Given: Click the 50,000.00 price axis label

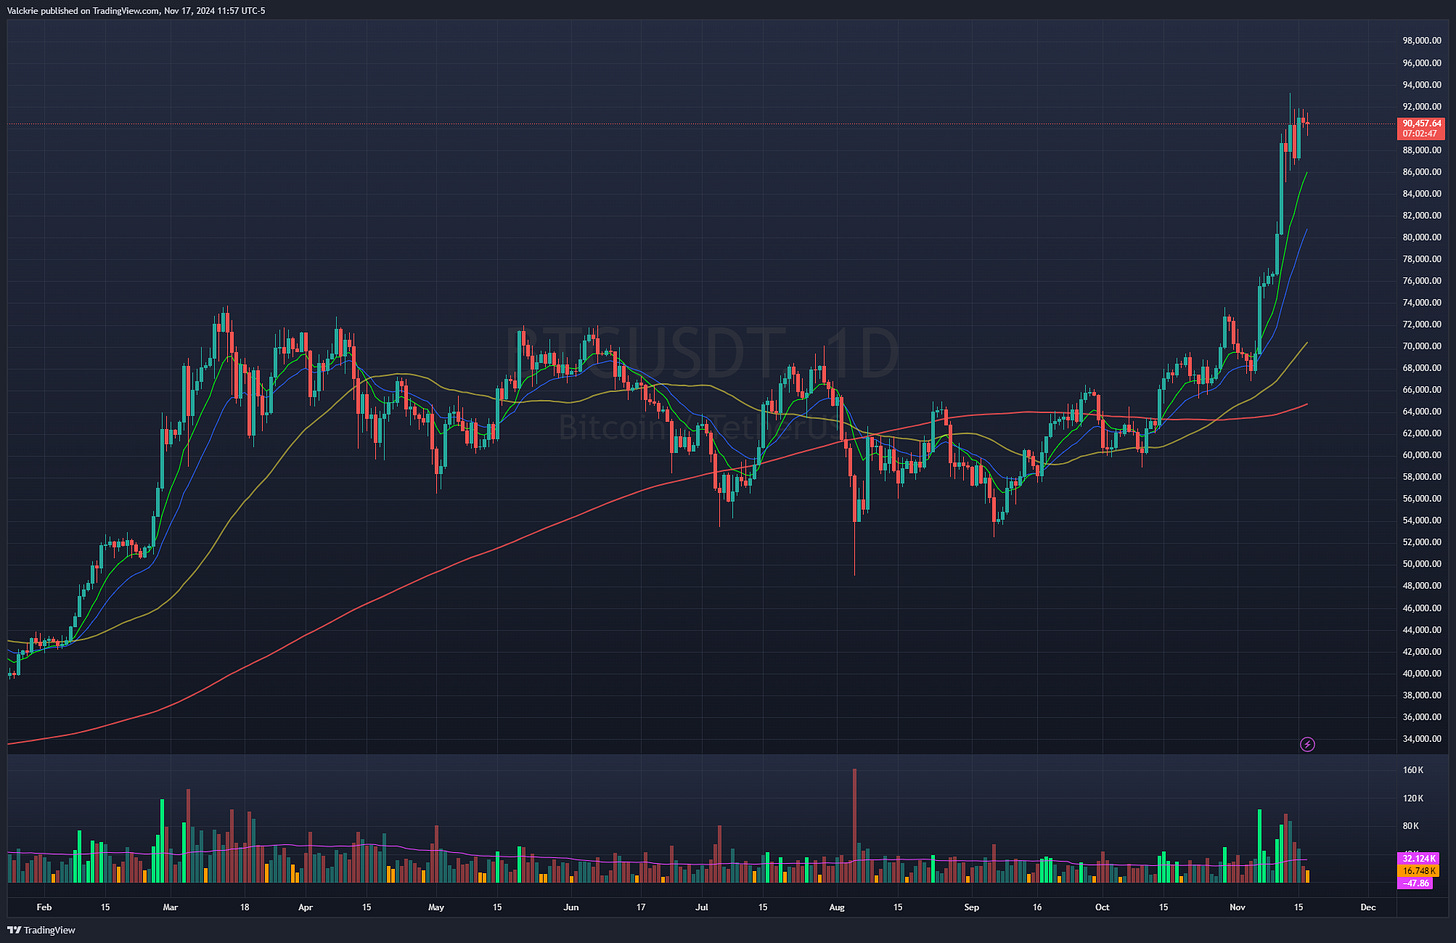Looking at the screenshot, I should [x=1422, y=564].
